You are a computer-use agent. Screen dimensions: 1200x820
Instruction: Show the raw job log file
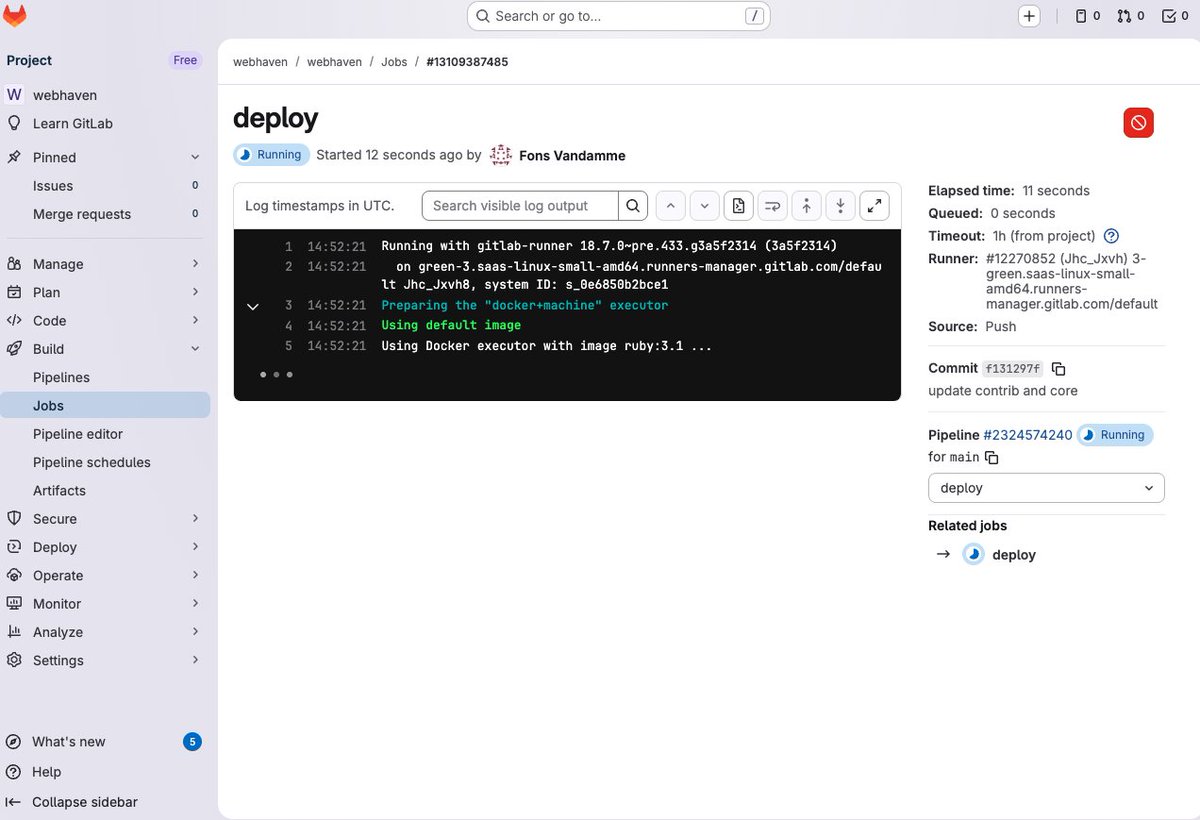tap(739, 206)
